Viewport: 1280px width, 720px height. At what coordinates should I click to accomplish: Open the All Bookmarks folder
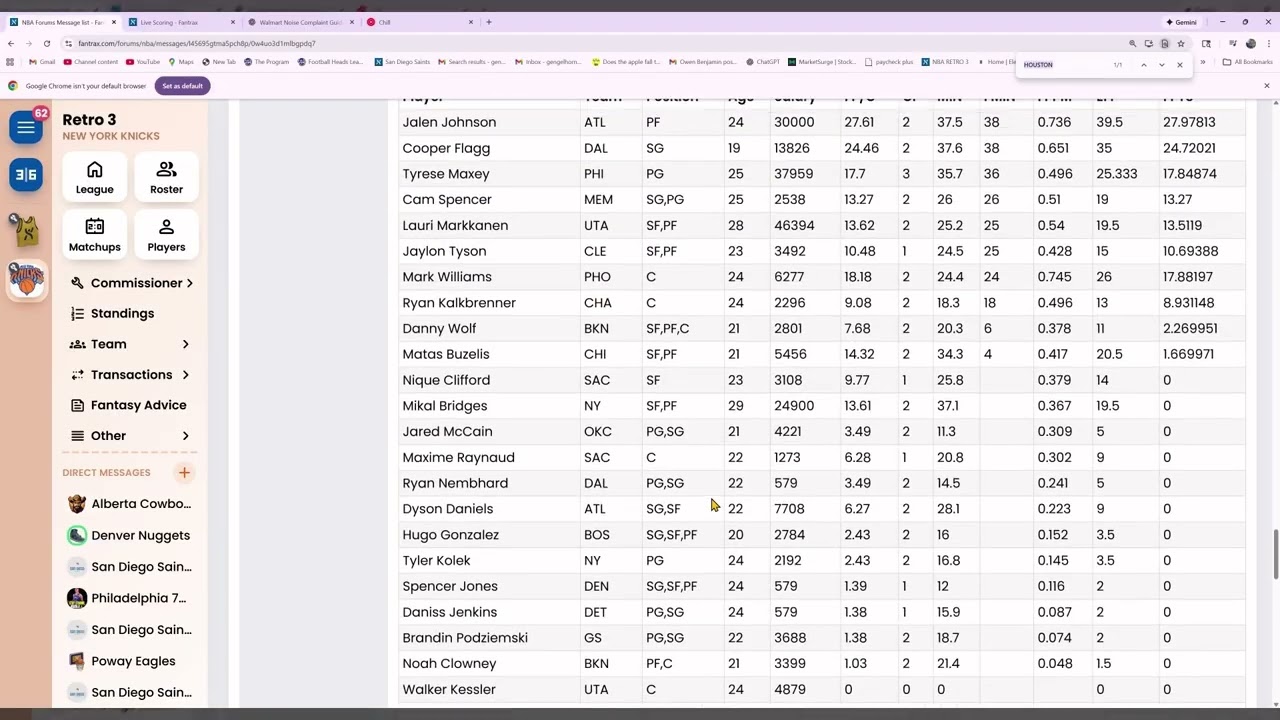(x=1247, y=62)
